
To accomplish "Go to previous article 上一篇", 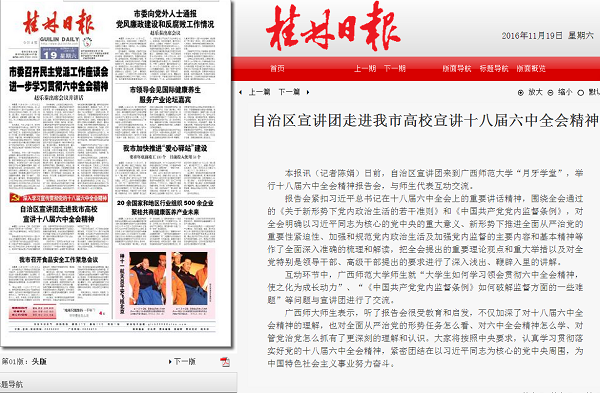I will click(x=259, y=92).
